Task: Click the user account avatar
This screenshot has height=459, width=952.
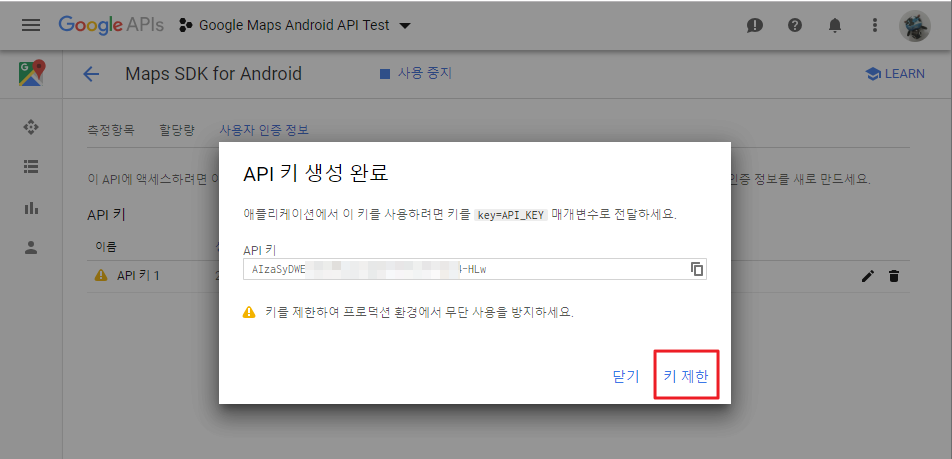Action: (914, 26)
